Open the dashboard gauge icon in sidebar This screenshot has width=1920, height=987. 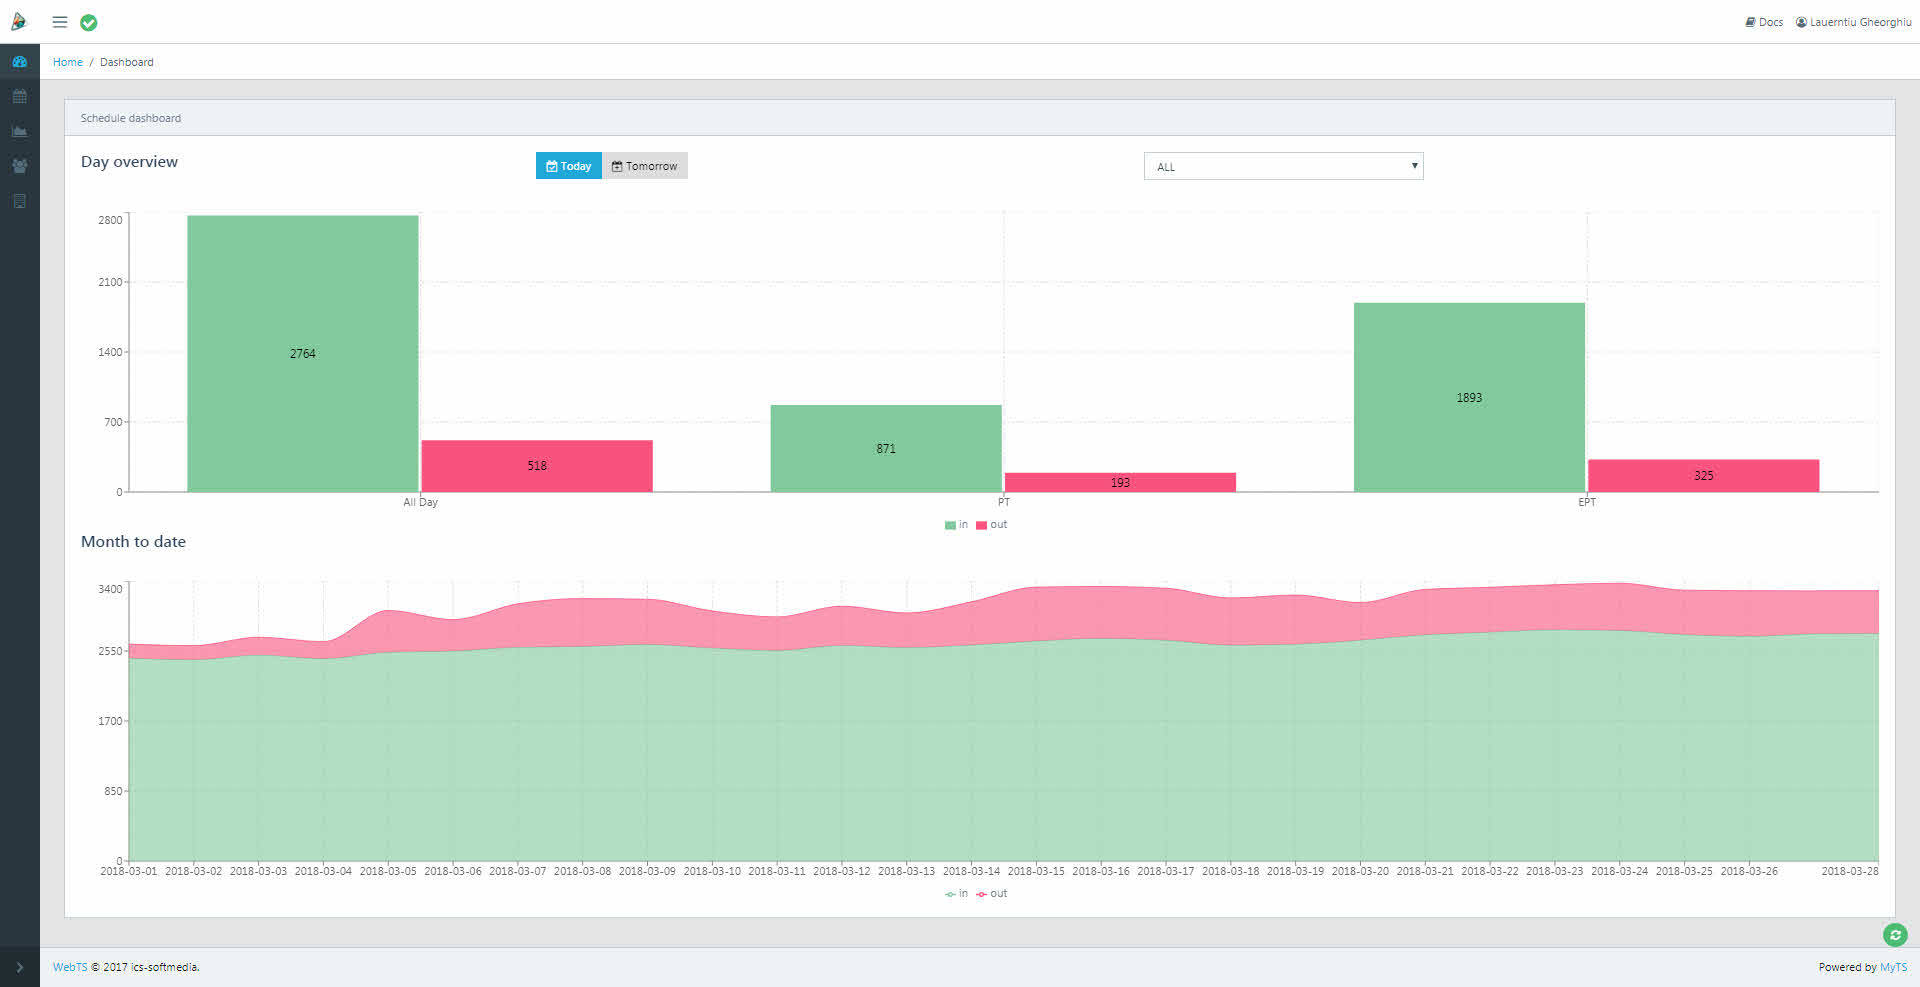coord(19,62)
